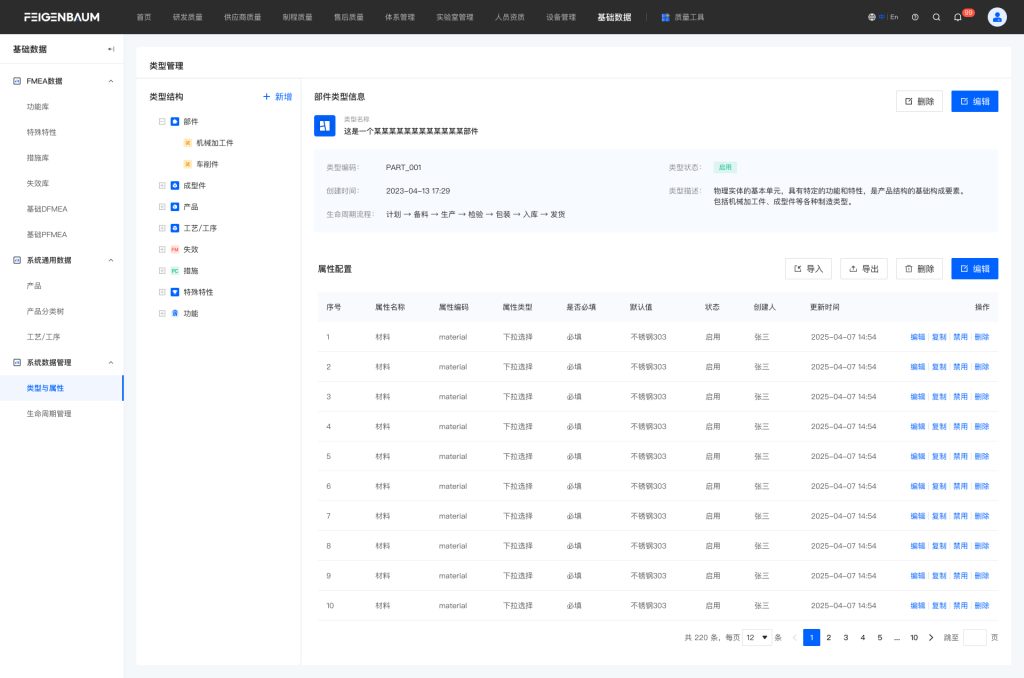Image resolution: width=1024 pixels, height=678 pixels.
Task: Click the 车削件 orange node icon
Action: (x=187, y=165)
